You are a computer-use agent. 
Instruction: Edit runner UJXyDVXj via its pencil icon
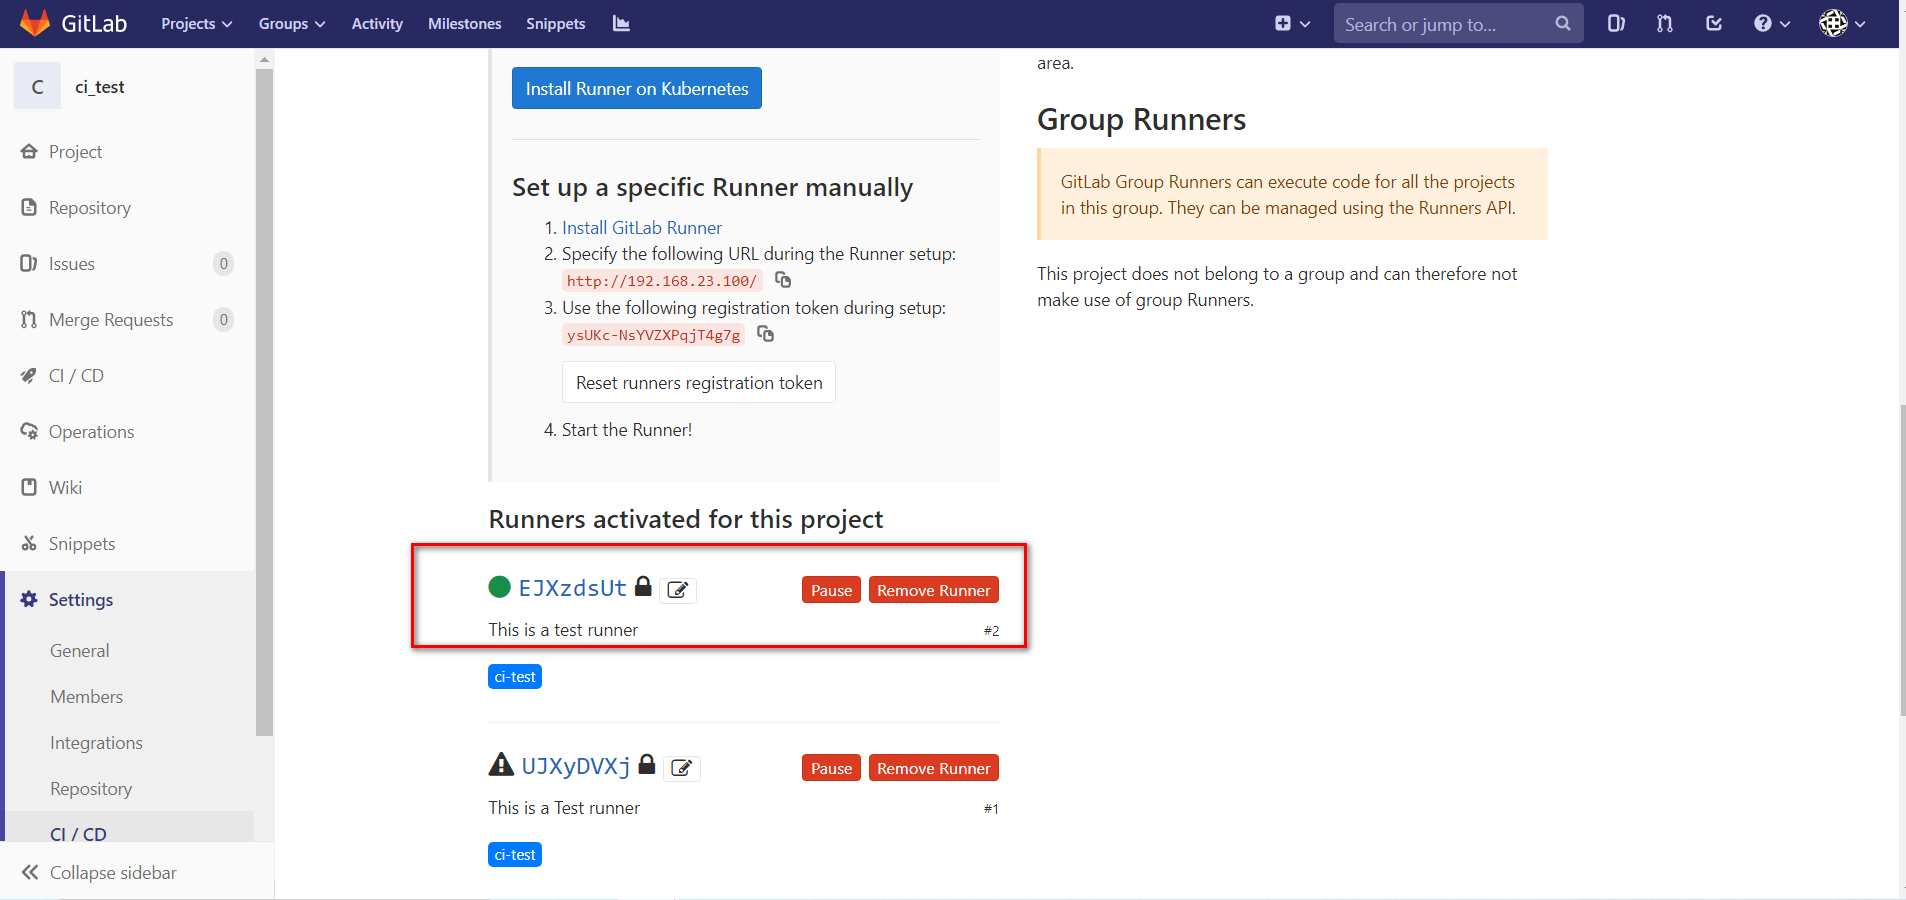click(x=682, y=768)
